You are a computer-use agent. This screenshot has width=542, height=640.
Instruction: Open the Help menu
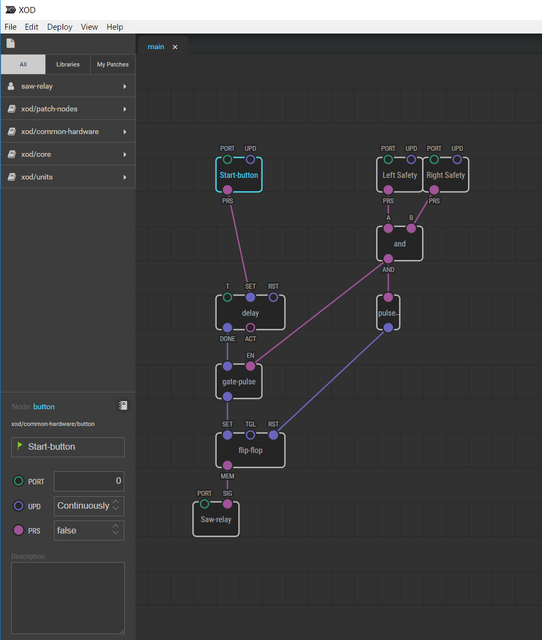[115, 27]
